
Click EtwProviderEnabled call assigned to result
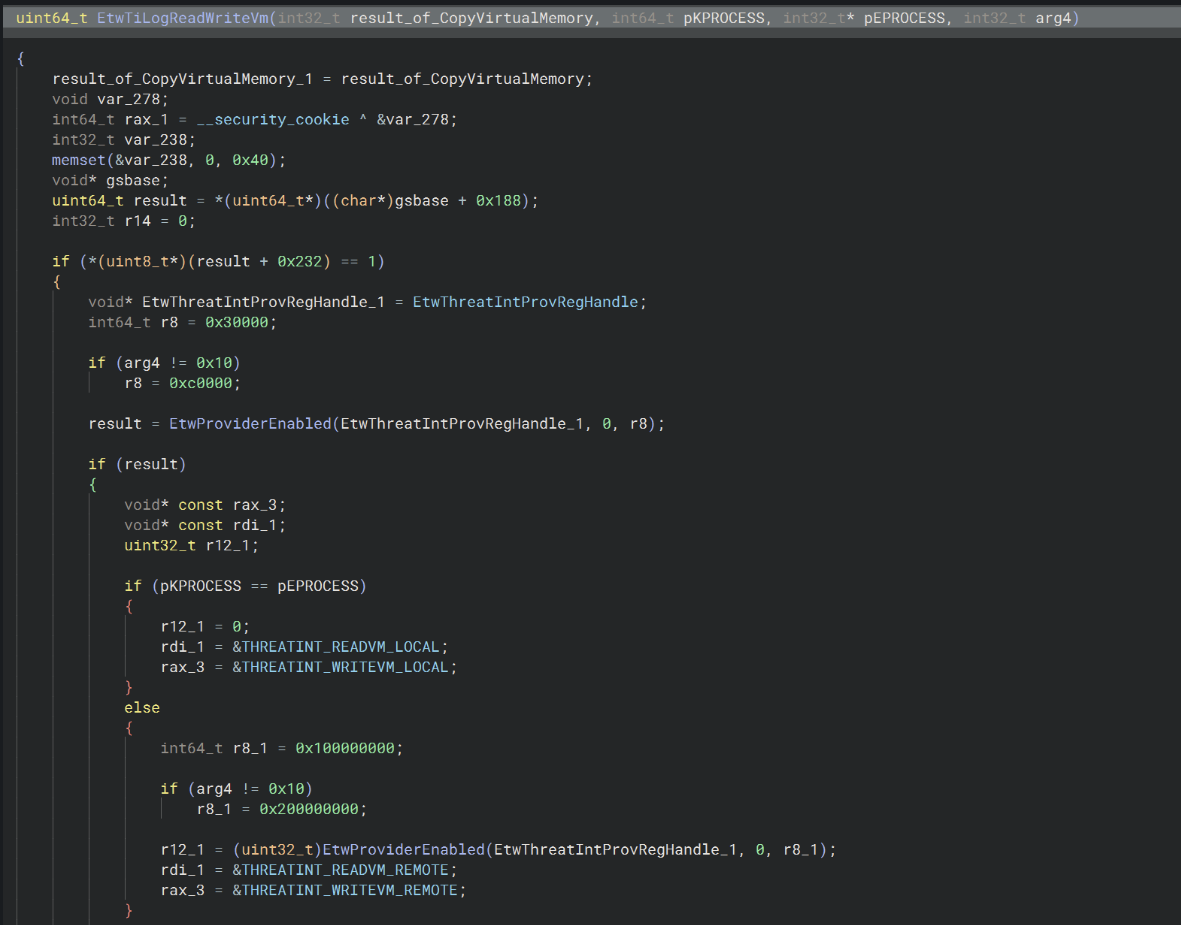pyautogui.click(x=250, y=423)
